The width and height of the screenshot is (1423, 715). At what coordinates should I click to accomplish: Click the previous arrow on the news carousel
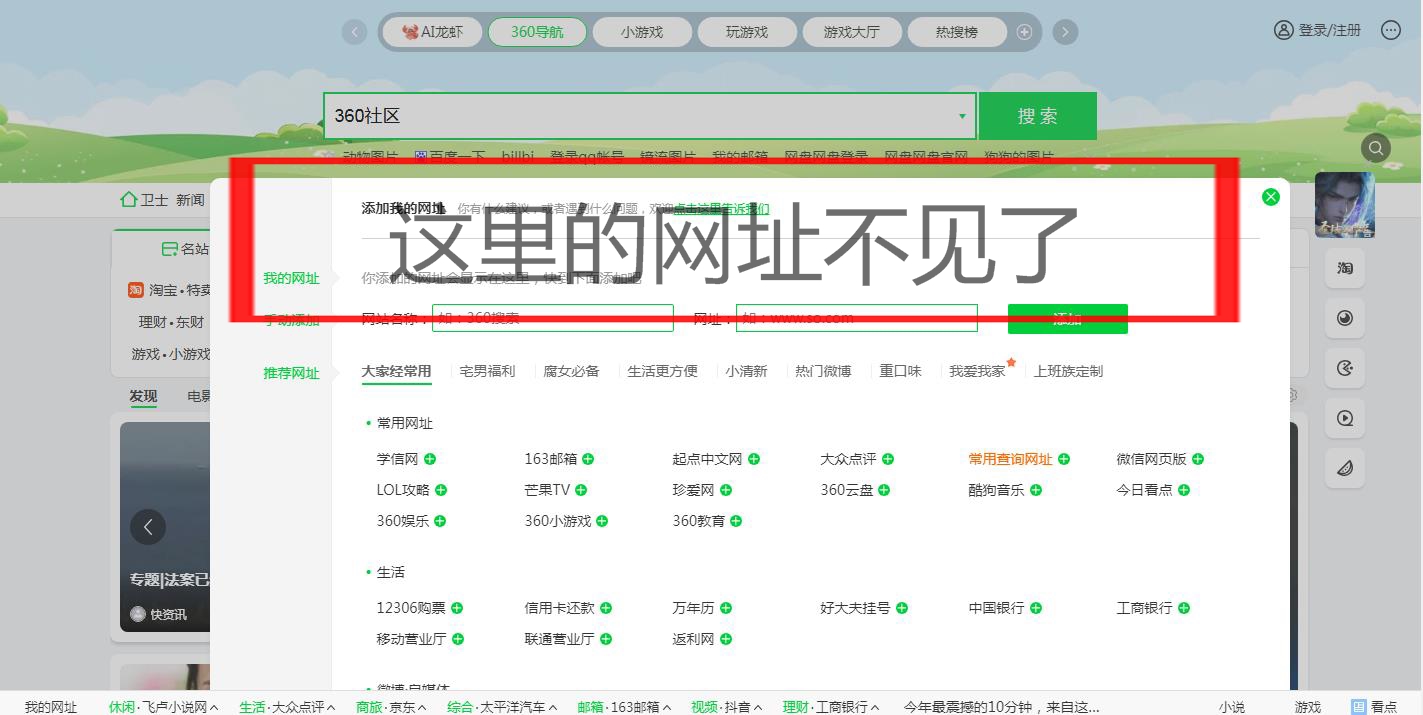(148, 527)
